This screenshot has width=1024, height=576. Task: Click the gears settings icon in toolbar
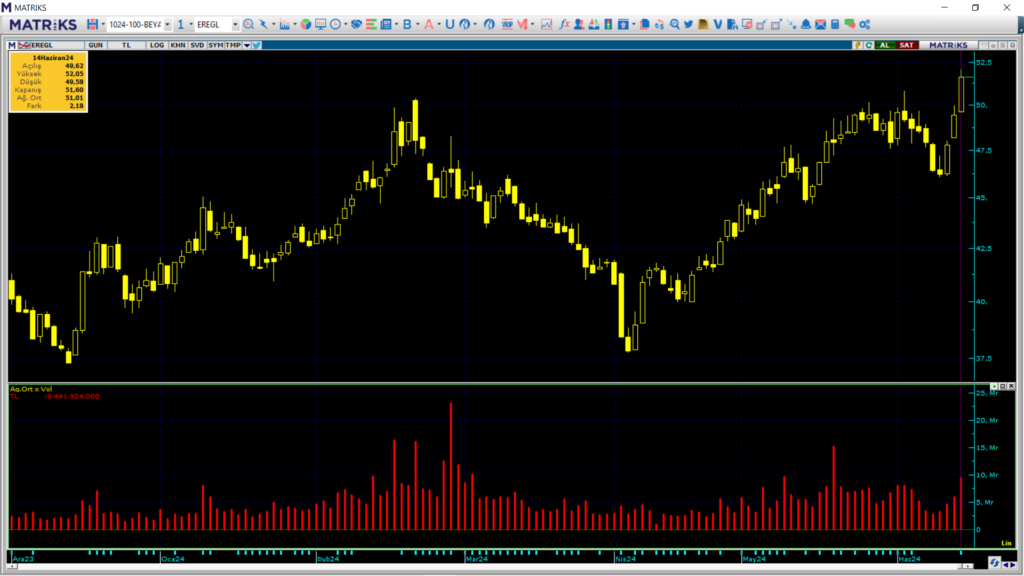(864, 24)
